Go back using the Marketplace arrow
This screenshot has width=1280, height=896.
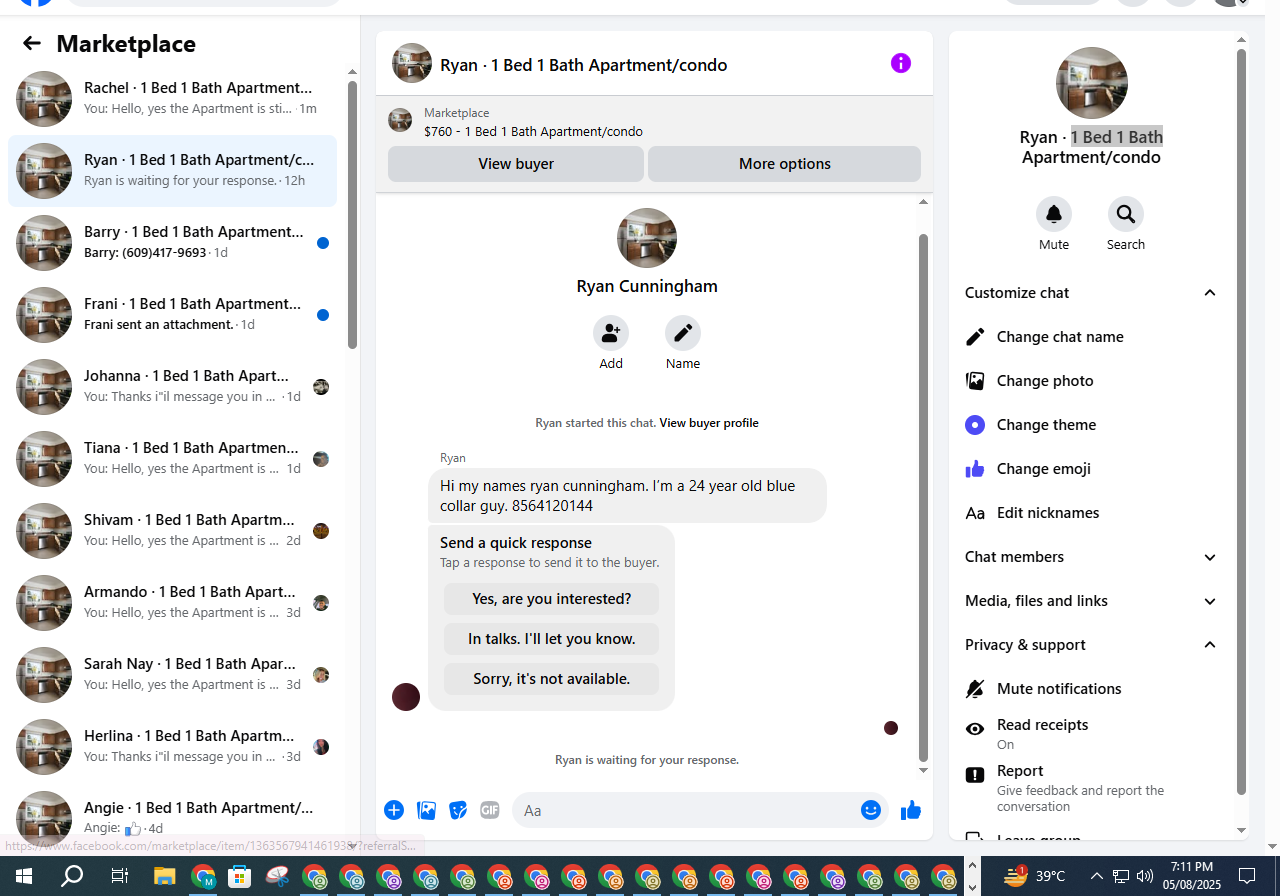pos(32,43)
